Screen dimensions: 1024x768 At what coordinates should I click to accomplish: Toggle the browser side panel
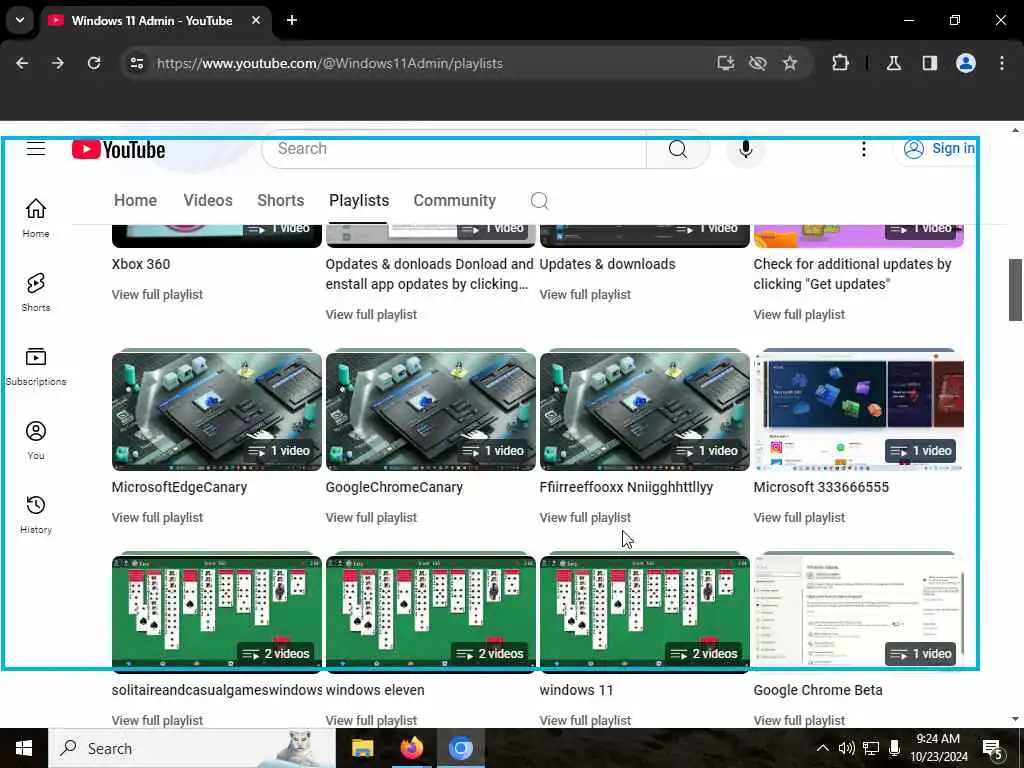929,63
